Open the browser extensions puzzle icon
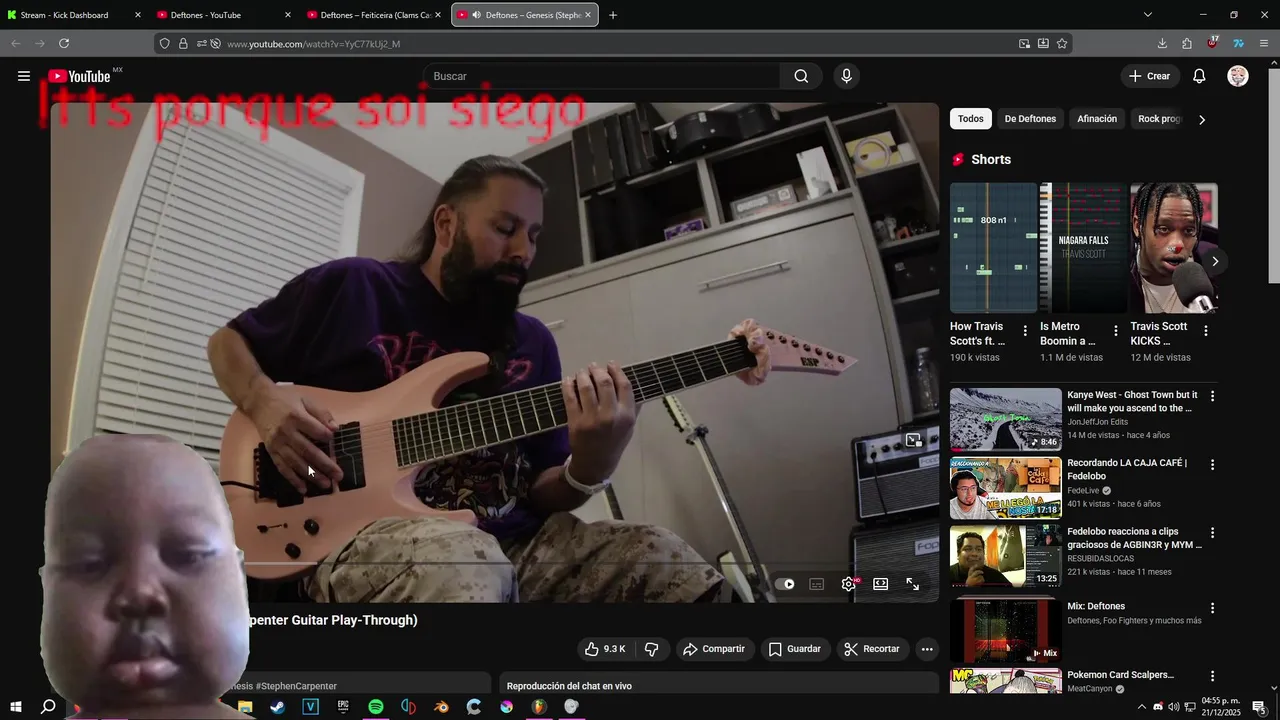The image size is (1280, 720). [x=1187, y=43]
